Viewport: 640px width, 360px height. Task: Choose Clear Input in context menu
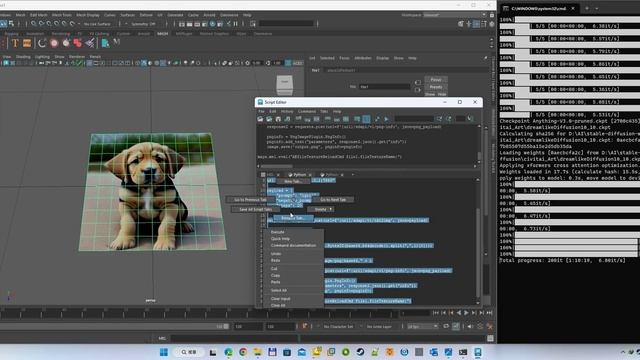point(280,299)
